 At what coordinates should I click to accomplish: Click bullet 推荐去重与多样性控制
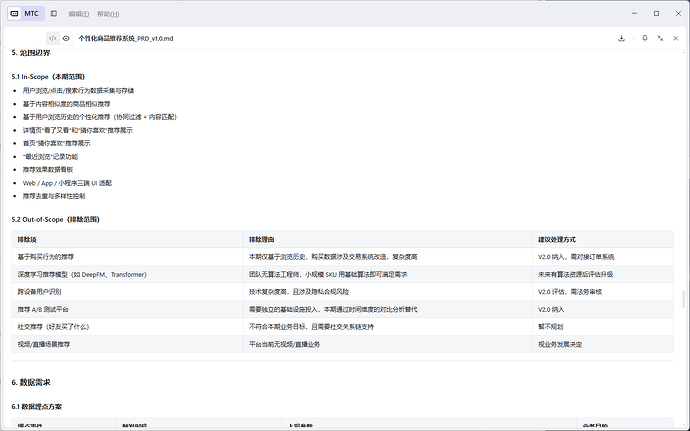pyautogui.click(x=54, y=196)
